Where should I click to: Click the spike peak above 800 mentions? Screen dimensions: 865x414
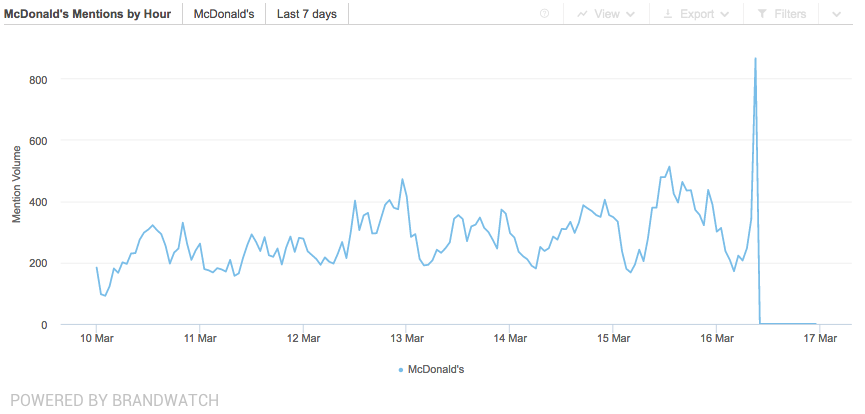pos(755,59)
